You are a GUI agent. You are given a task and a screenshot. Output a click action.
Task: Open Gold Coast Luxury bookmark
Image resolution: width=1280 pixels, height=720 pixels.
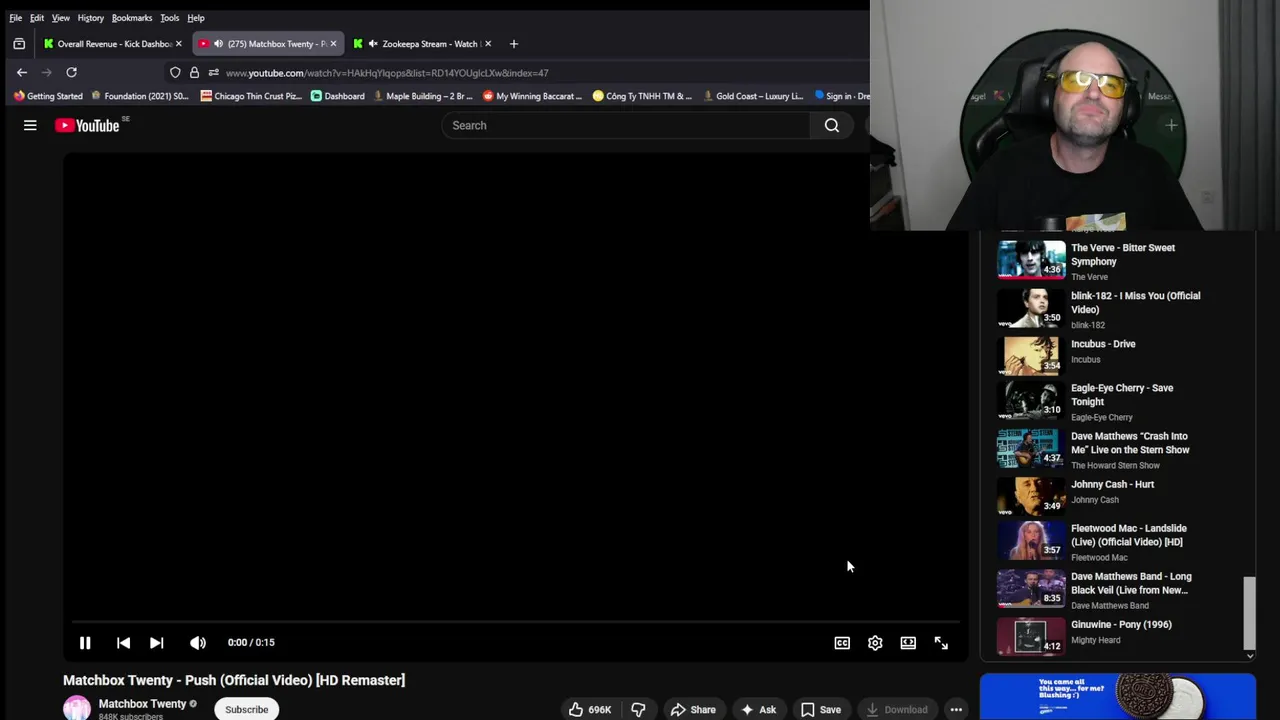pos(753,96)
